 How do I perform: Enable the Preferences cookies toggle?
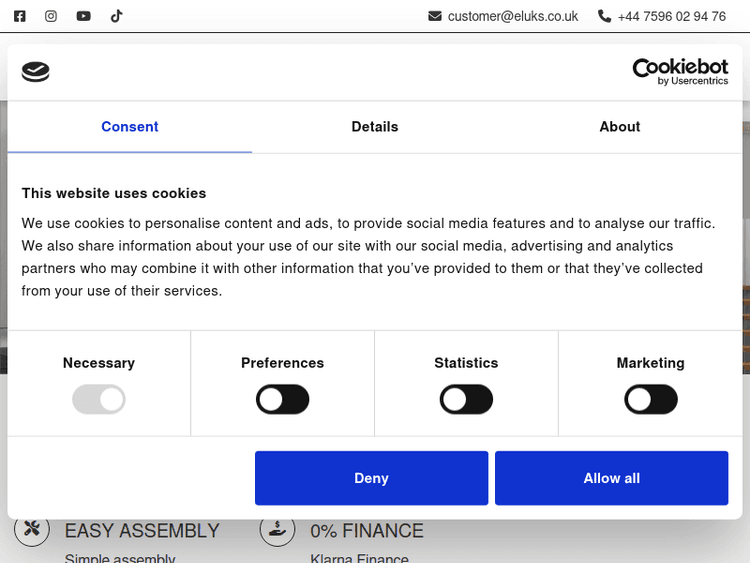282,400
